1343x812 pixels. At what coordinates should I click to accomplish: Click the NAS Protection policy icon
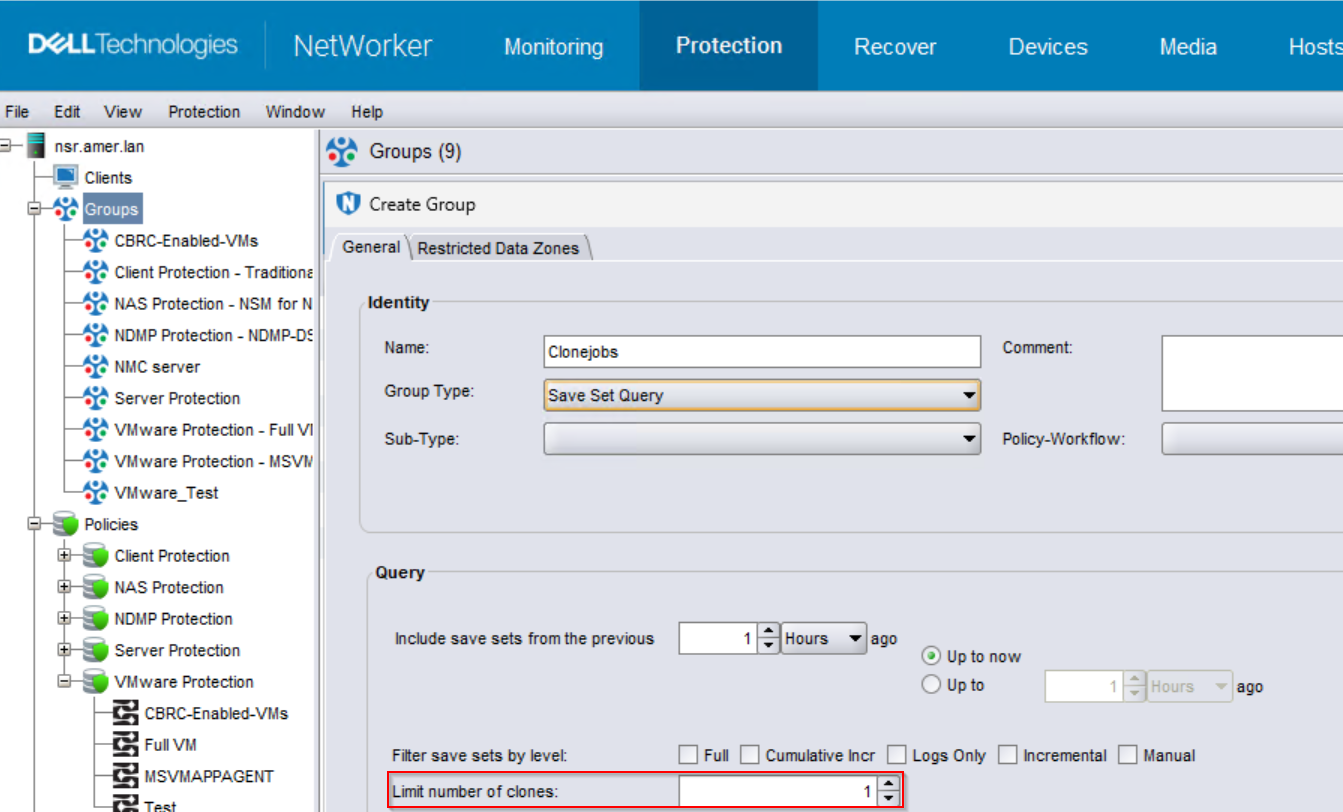(96, 587)
